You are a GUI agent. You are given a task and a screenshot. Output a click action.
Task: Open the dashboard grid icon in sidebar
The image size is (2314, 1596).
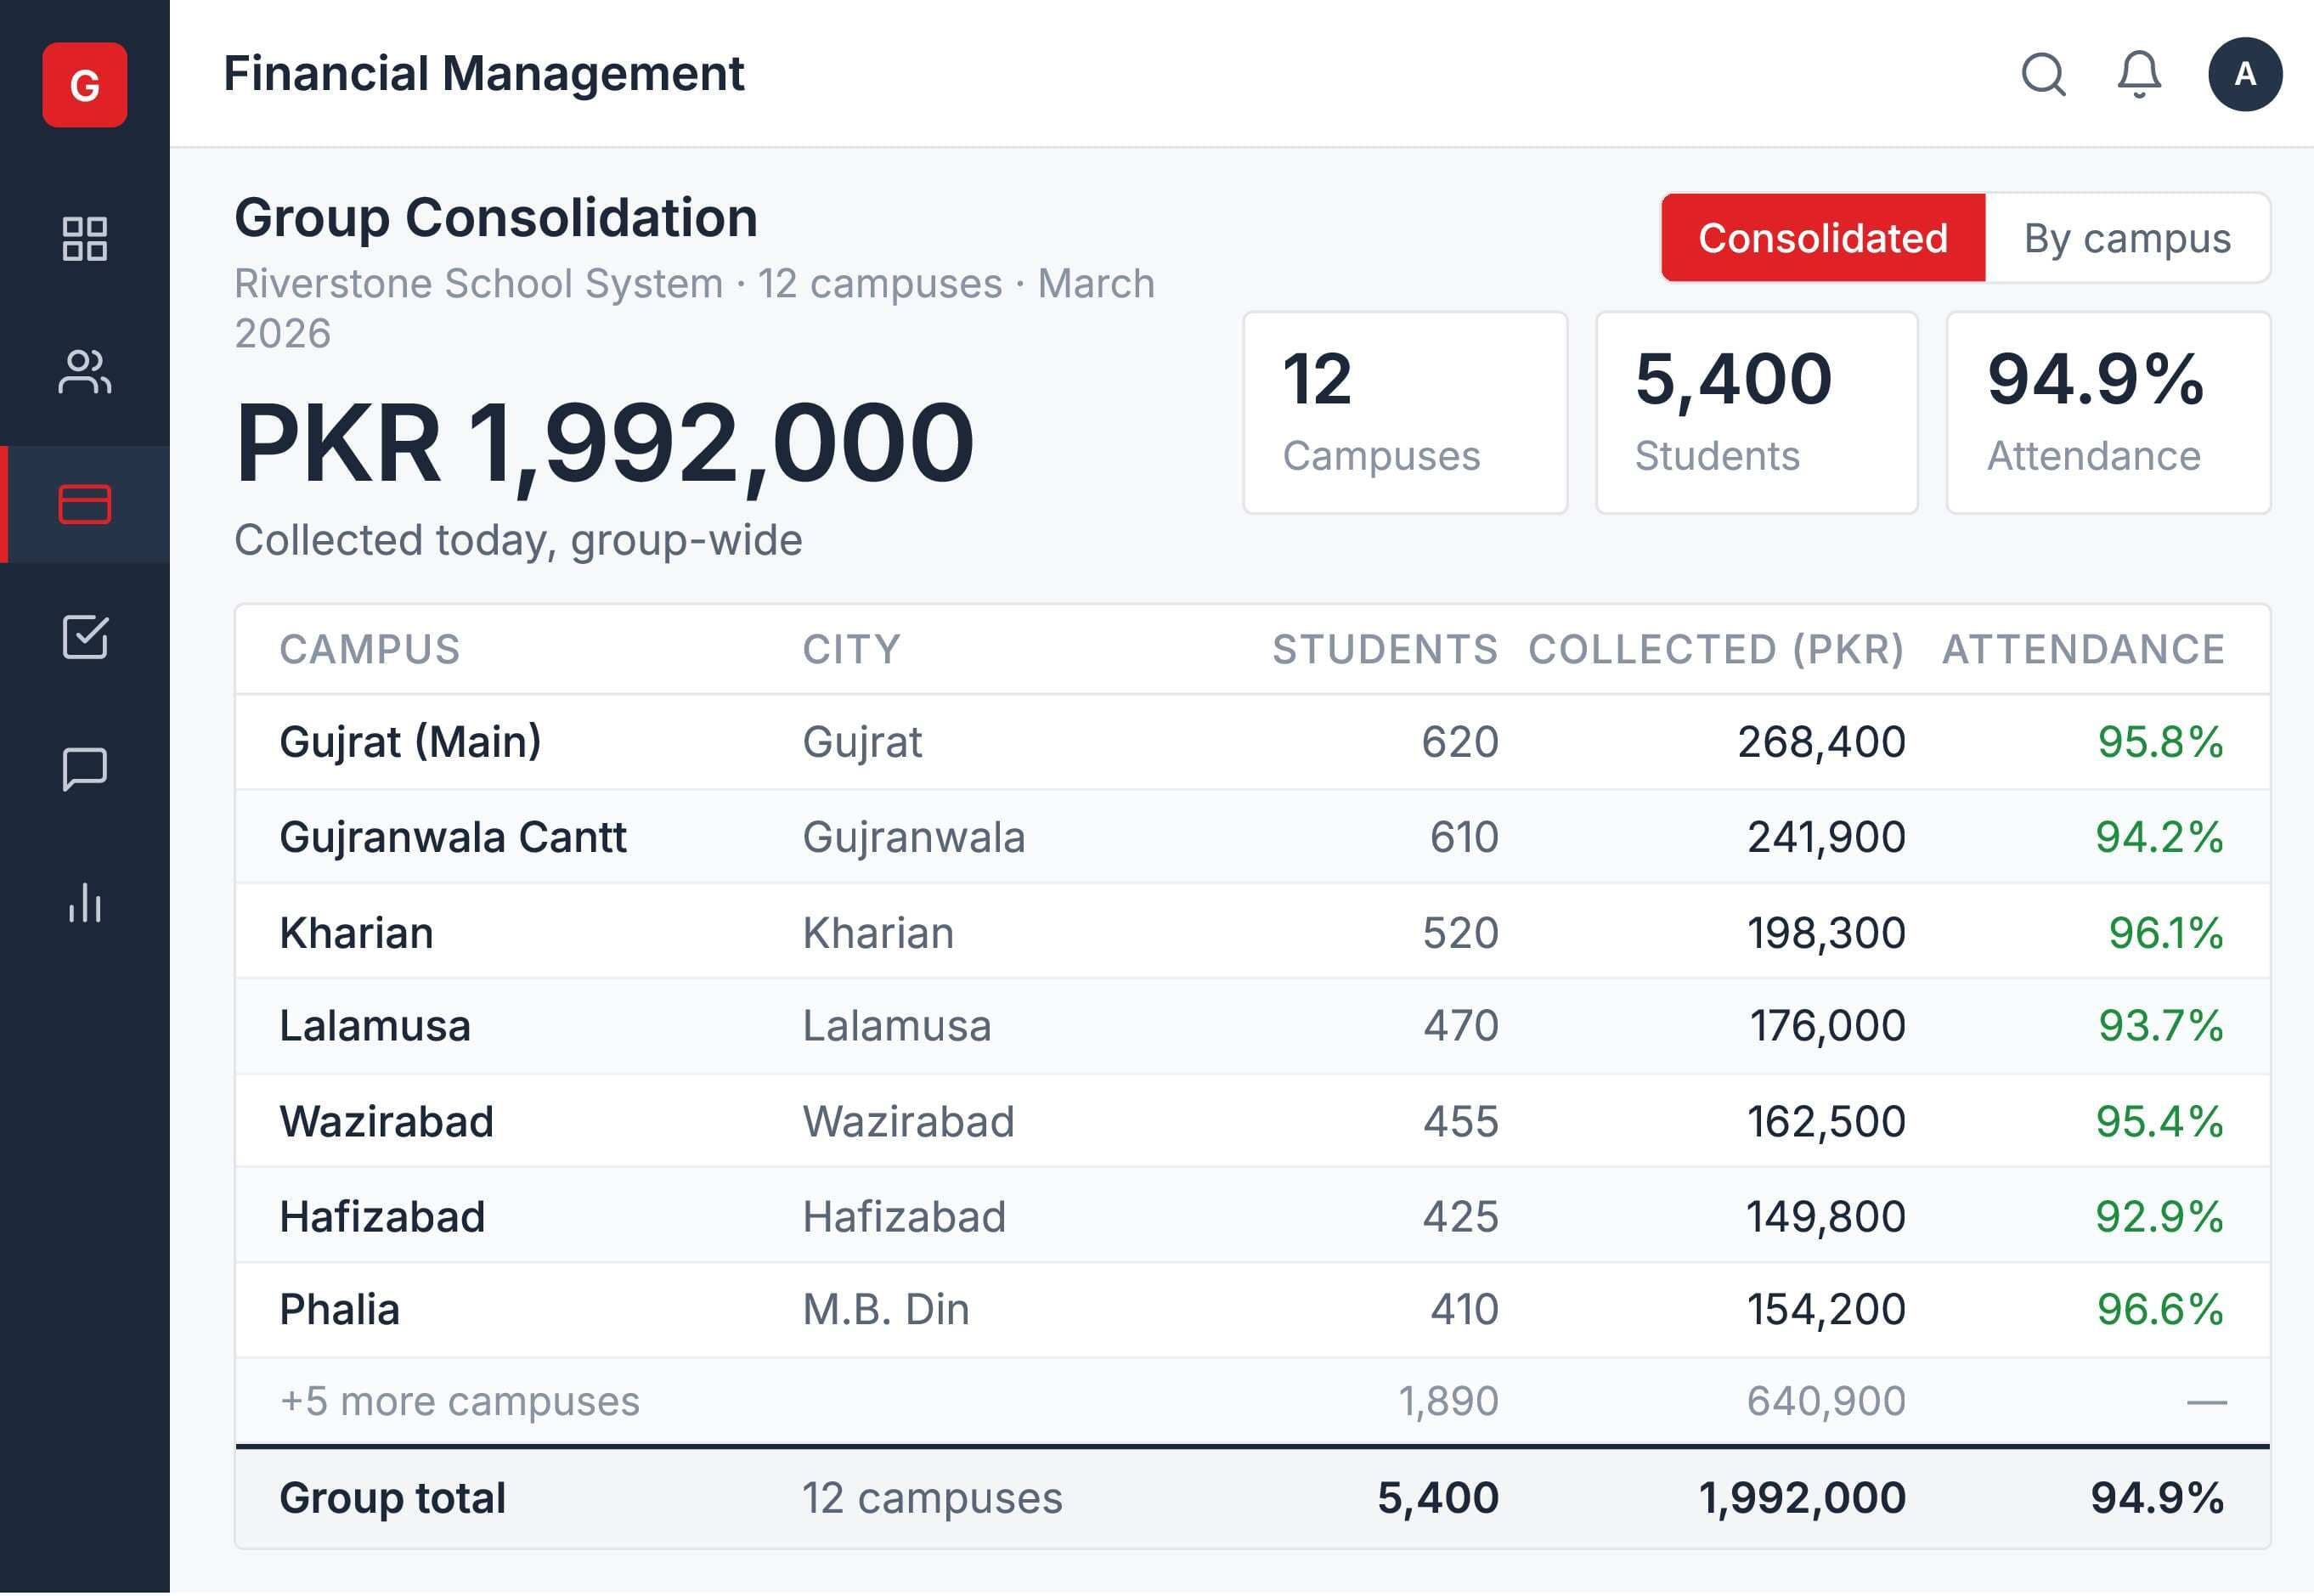pos(84,239)
